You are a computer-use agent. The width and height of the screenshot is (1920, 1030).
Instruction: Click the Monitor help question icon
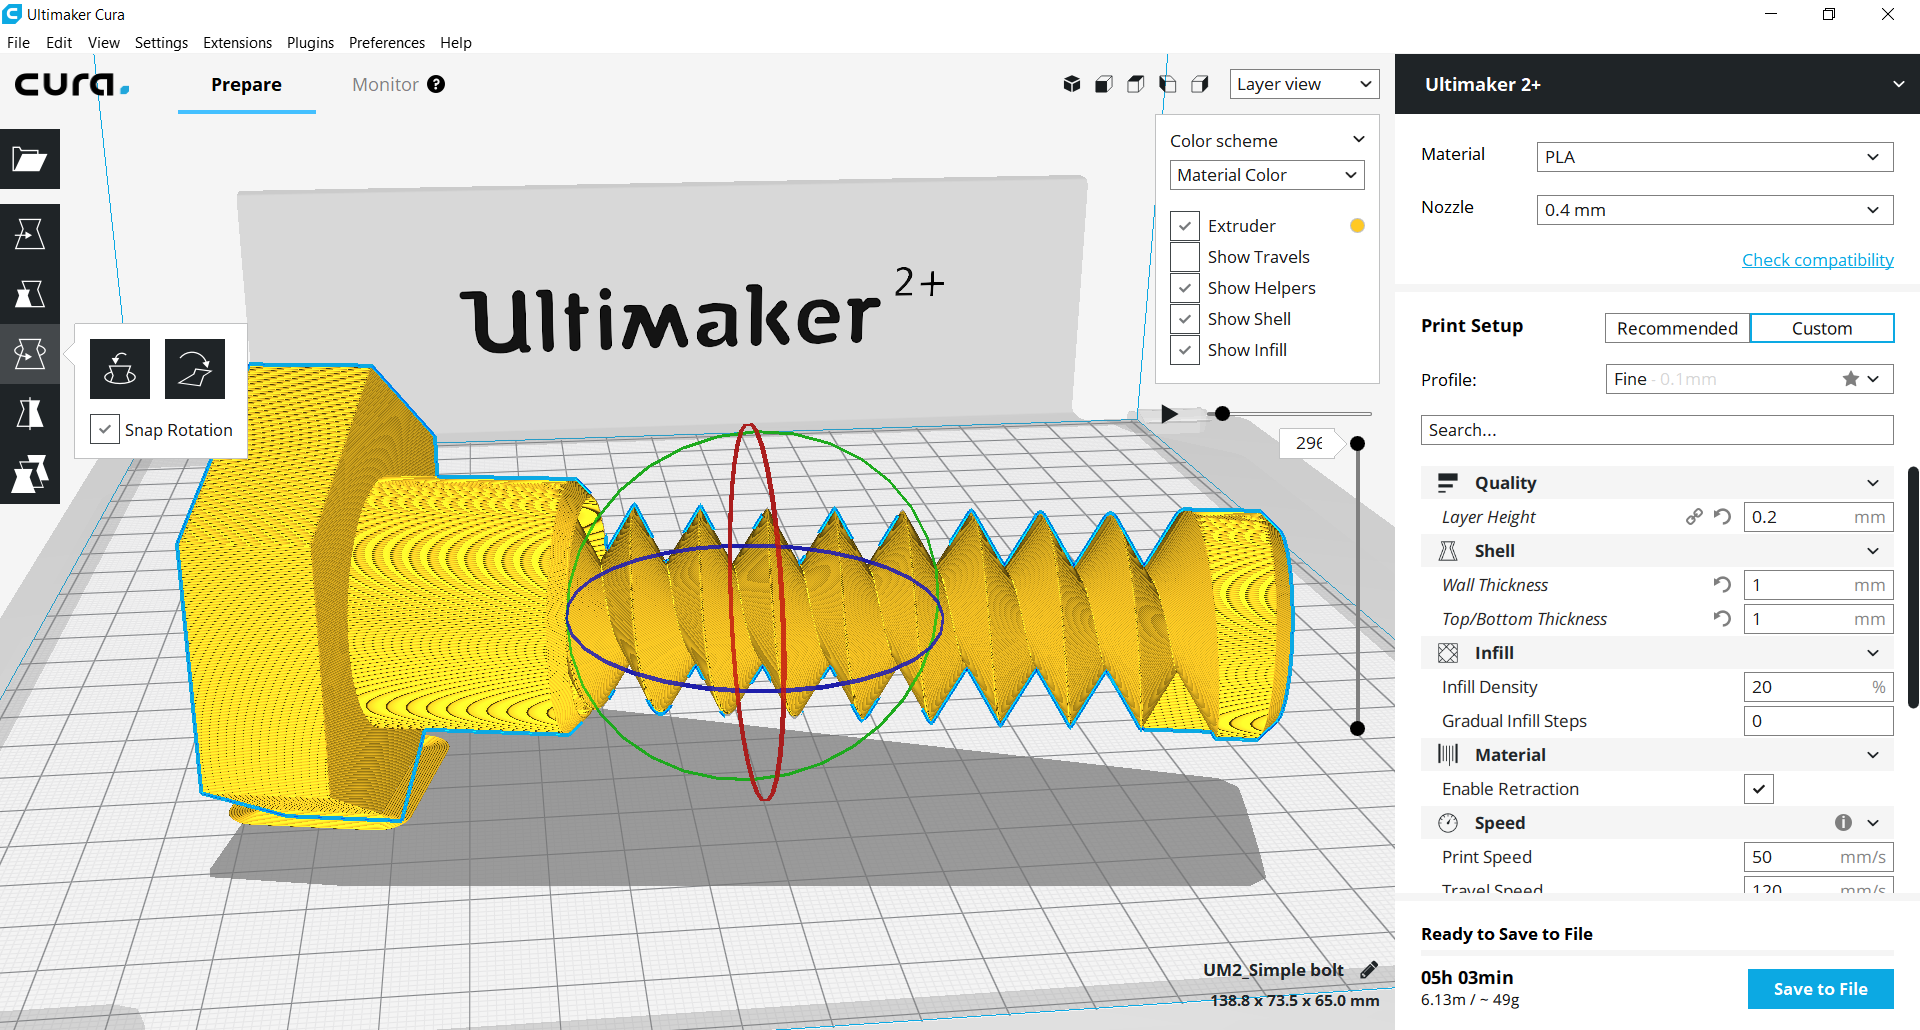click(436, 84)
